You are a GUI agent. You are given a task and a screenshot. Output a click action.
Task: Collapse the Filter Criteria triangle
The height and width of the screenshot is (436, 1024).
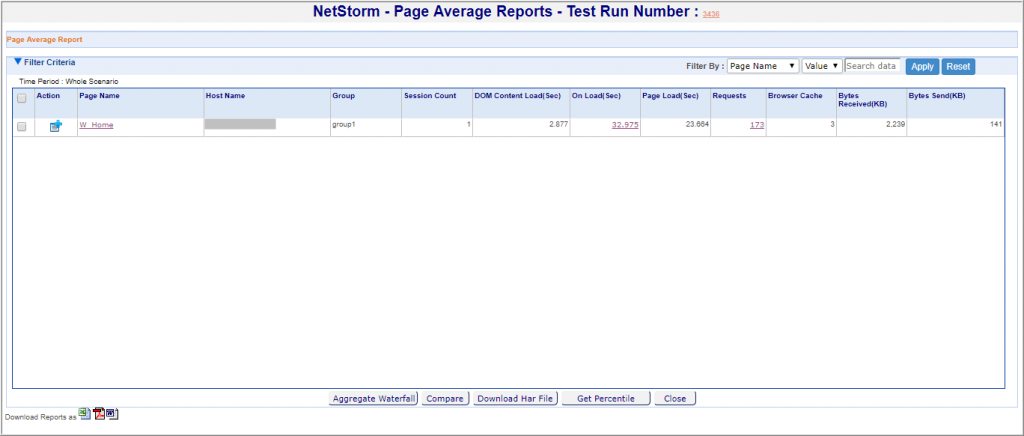tap(18, 62)
